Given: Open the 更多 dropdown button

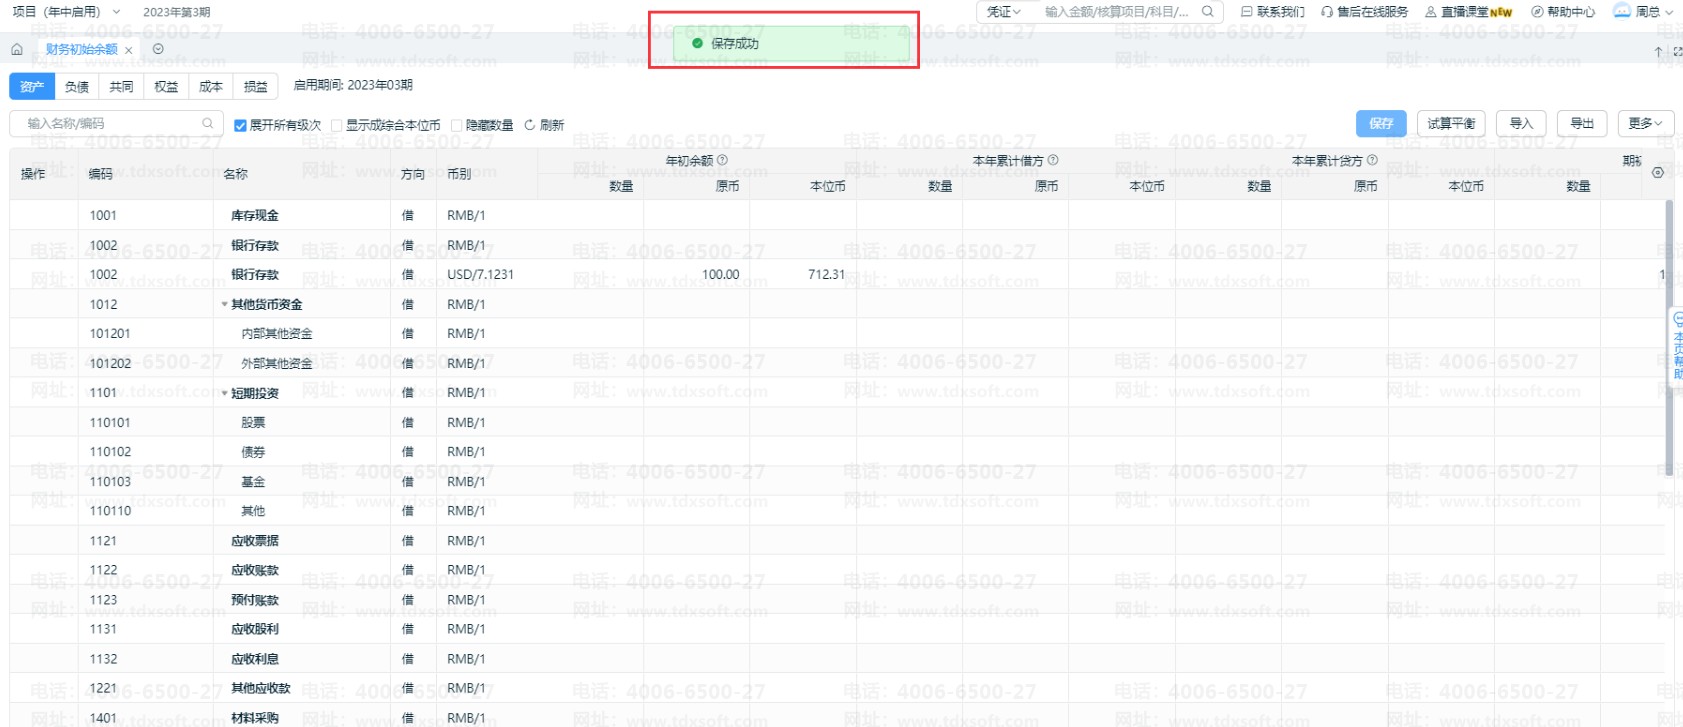Looking at the screenshot, I should click(1645, 123).
